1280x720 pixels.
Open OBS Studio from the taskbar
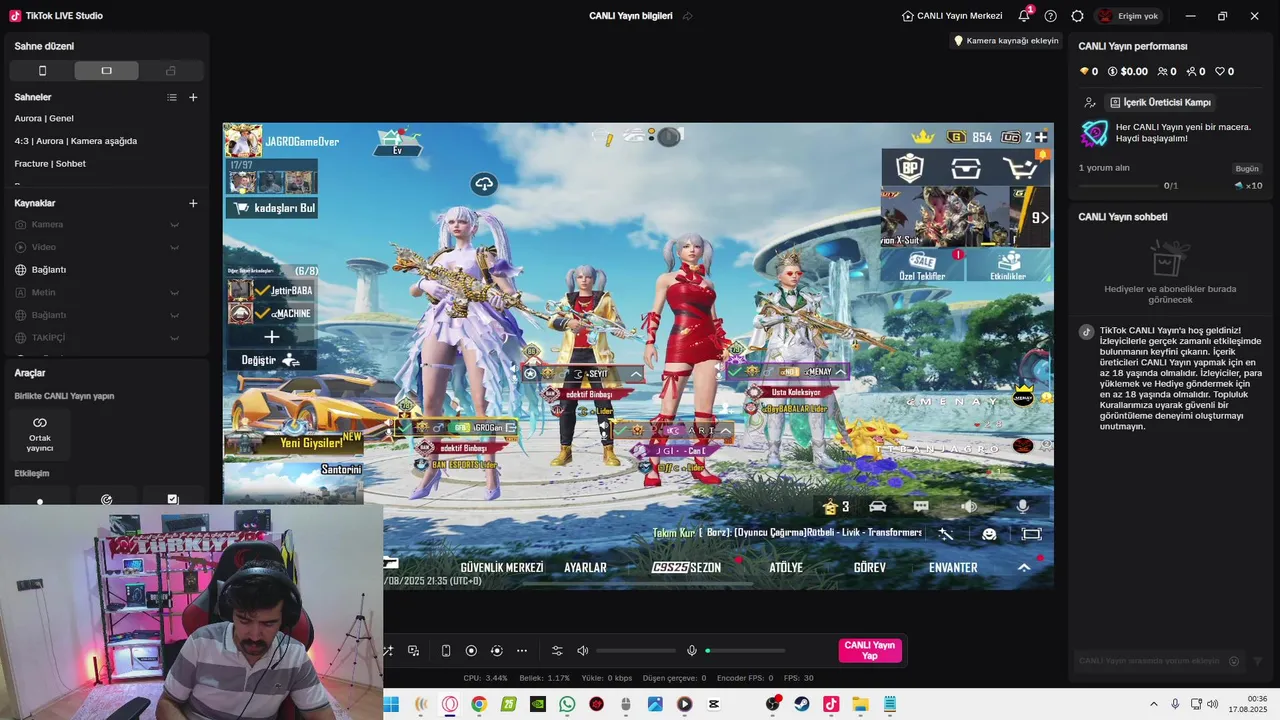(772, 704)
